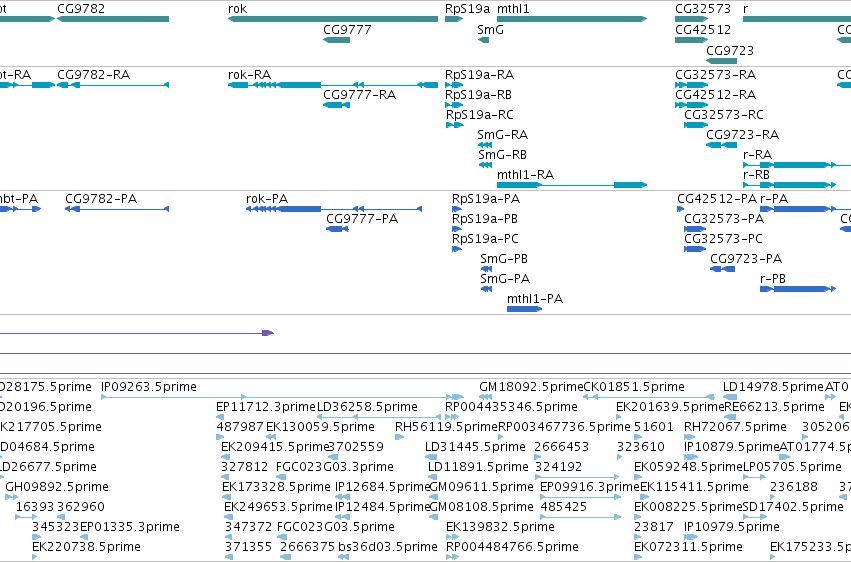Click the r-RA transcript label
The height and width of the screenshot is (562, 851).
[757, 155]
